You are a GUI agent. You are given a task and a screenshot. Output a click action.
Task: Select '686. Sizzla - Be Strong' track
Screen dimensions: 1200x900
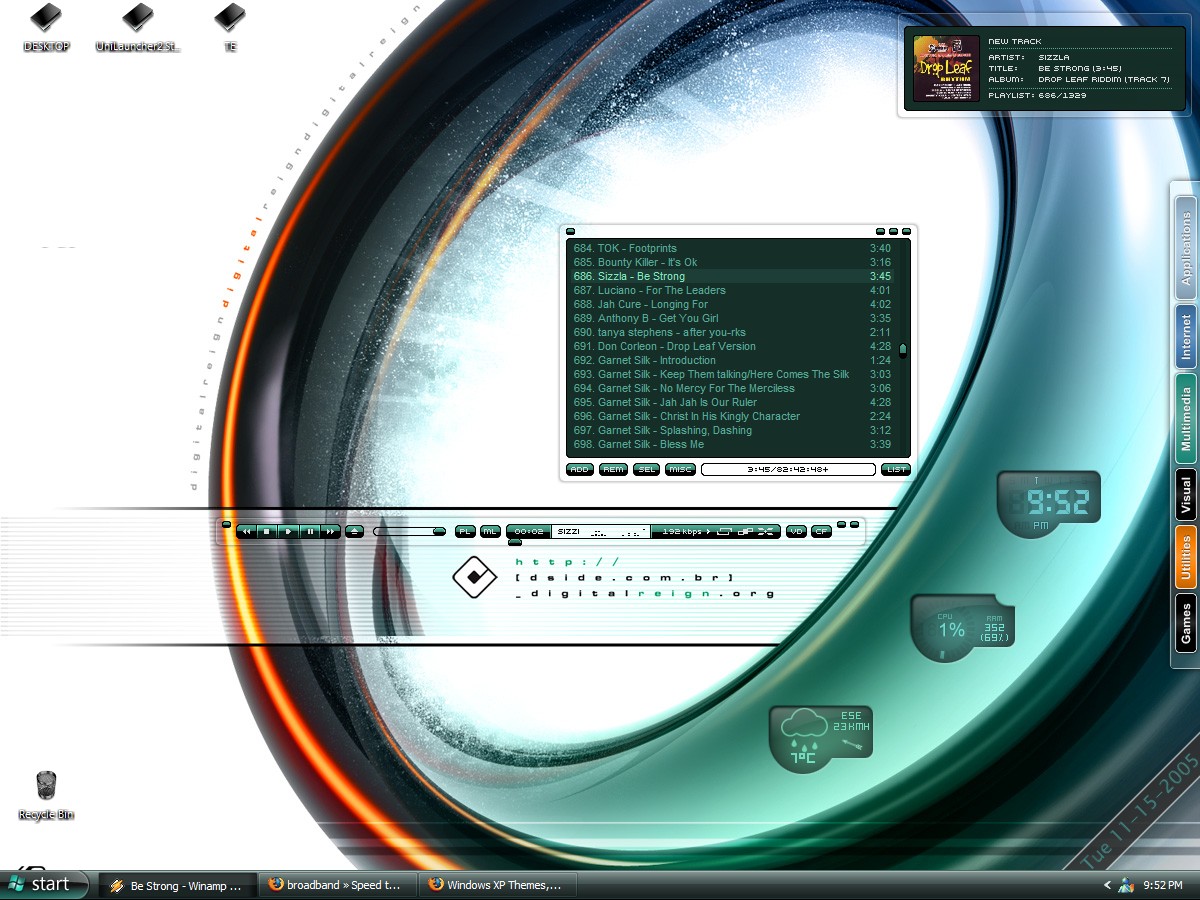732,276
